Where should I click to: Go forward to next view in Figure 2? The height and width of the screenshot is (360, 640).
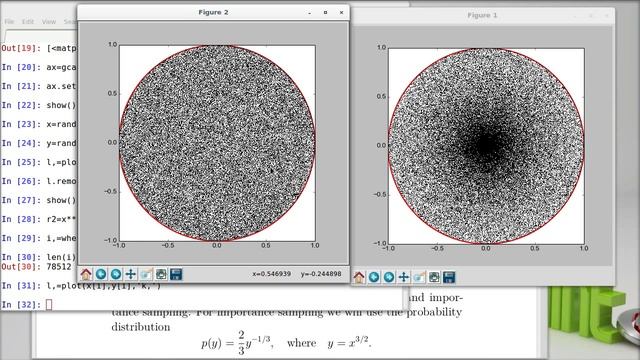(x=116, y=274)
